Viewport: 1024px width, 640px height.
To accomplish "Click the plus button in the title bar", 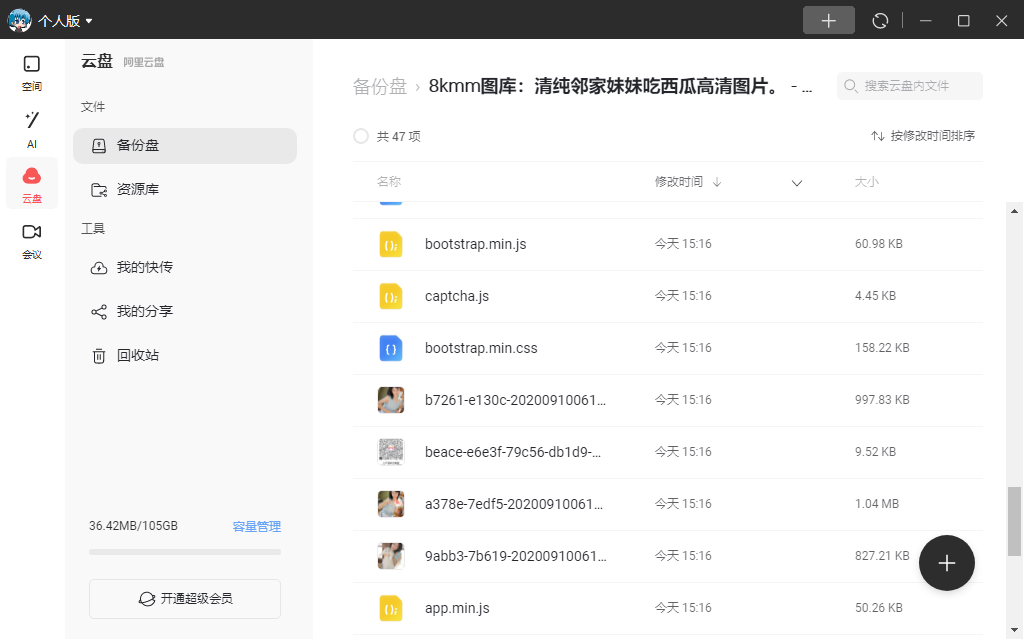I will pyautogui.click(x=829, y=20).
